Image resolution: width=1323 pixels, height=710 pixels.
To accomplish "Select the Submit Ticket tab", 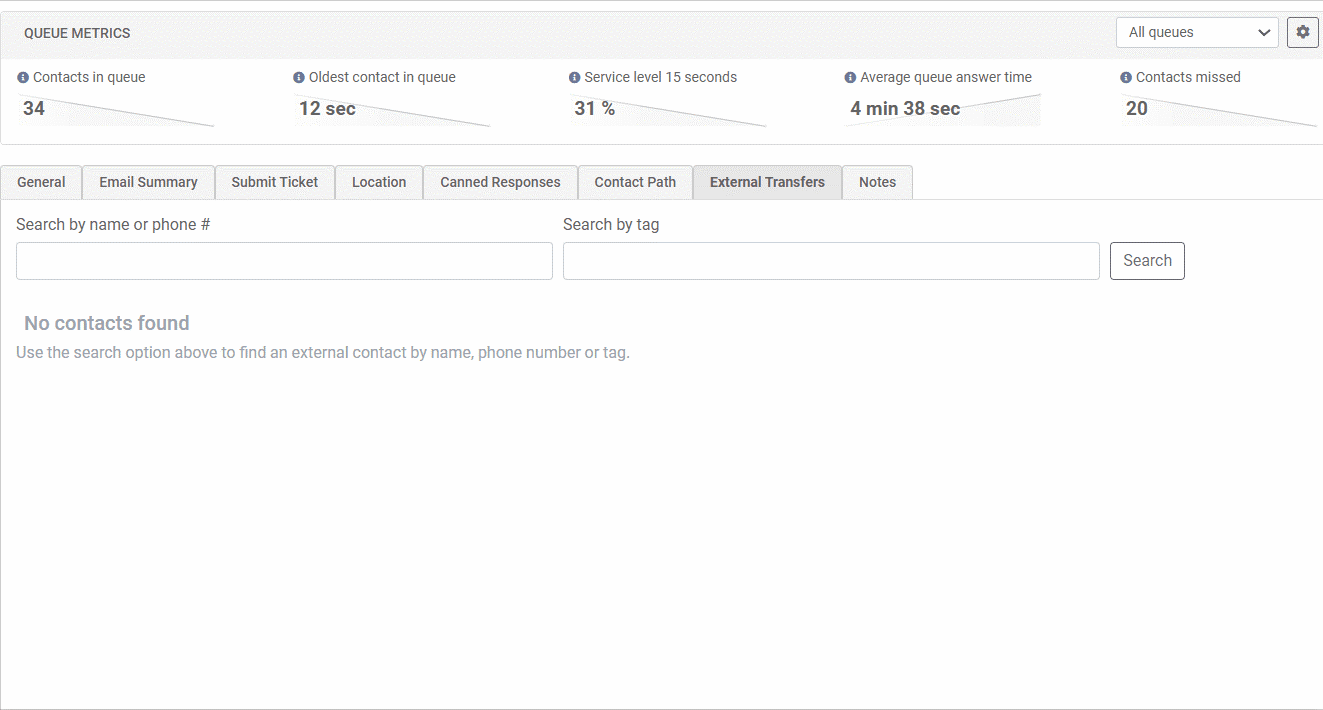I will [274, 182].
